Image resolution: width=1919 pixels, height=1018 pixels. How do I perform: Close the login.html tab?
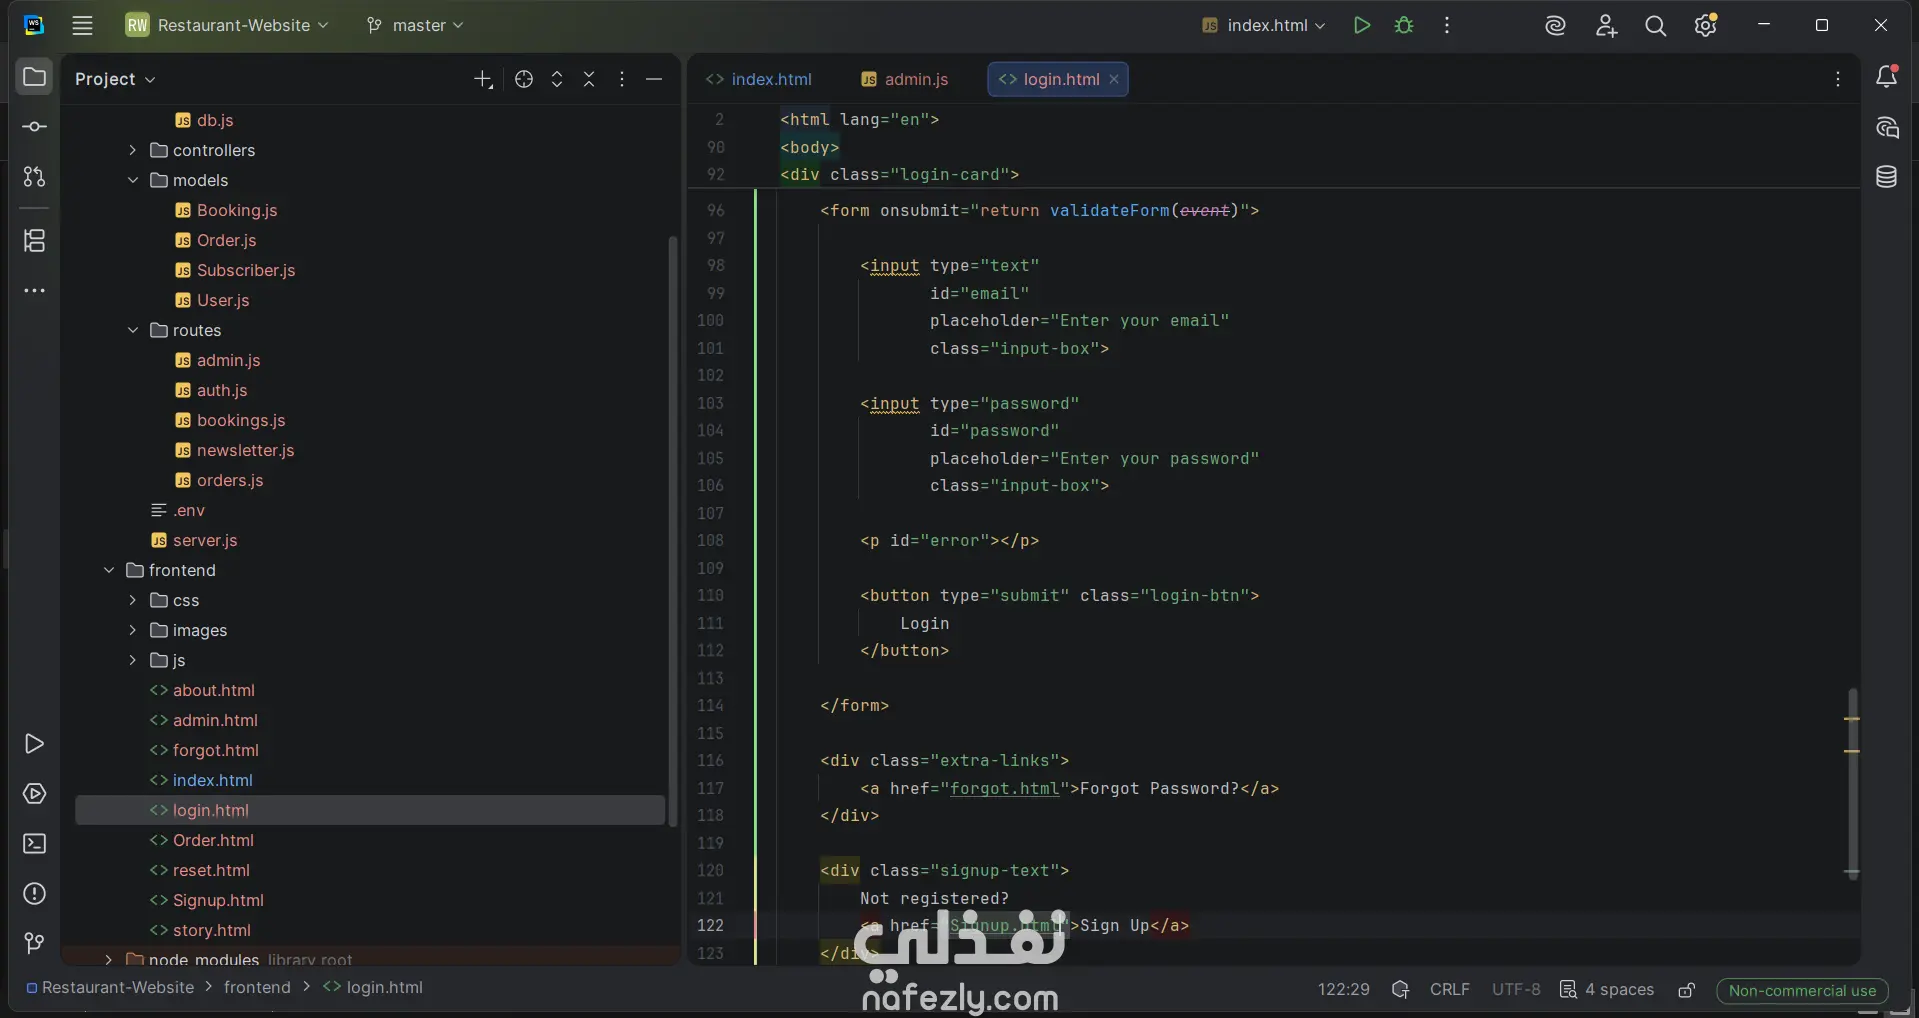point(1114,79)
